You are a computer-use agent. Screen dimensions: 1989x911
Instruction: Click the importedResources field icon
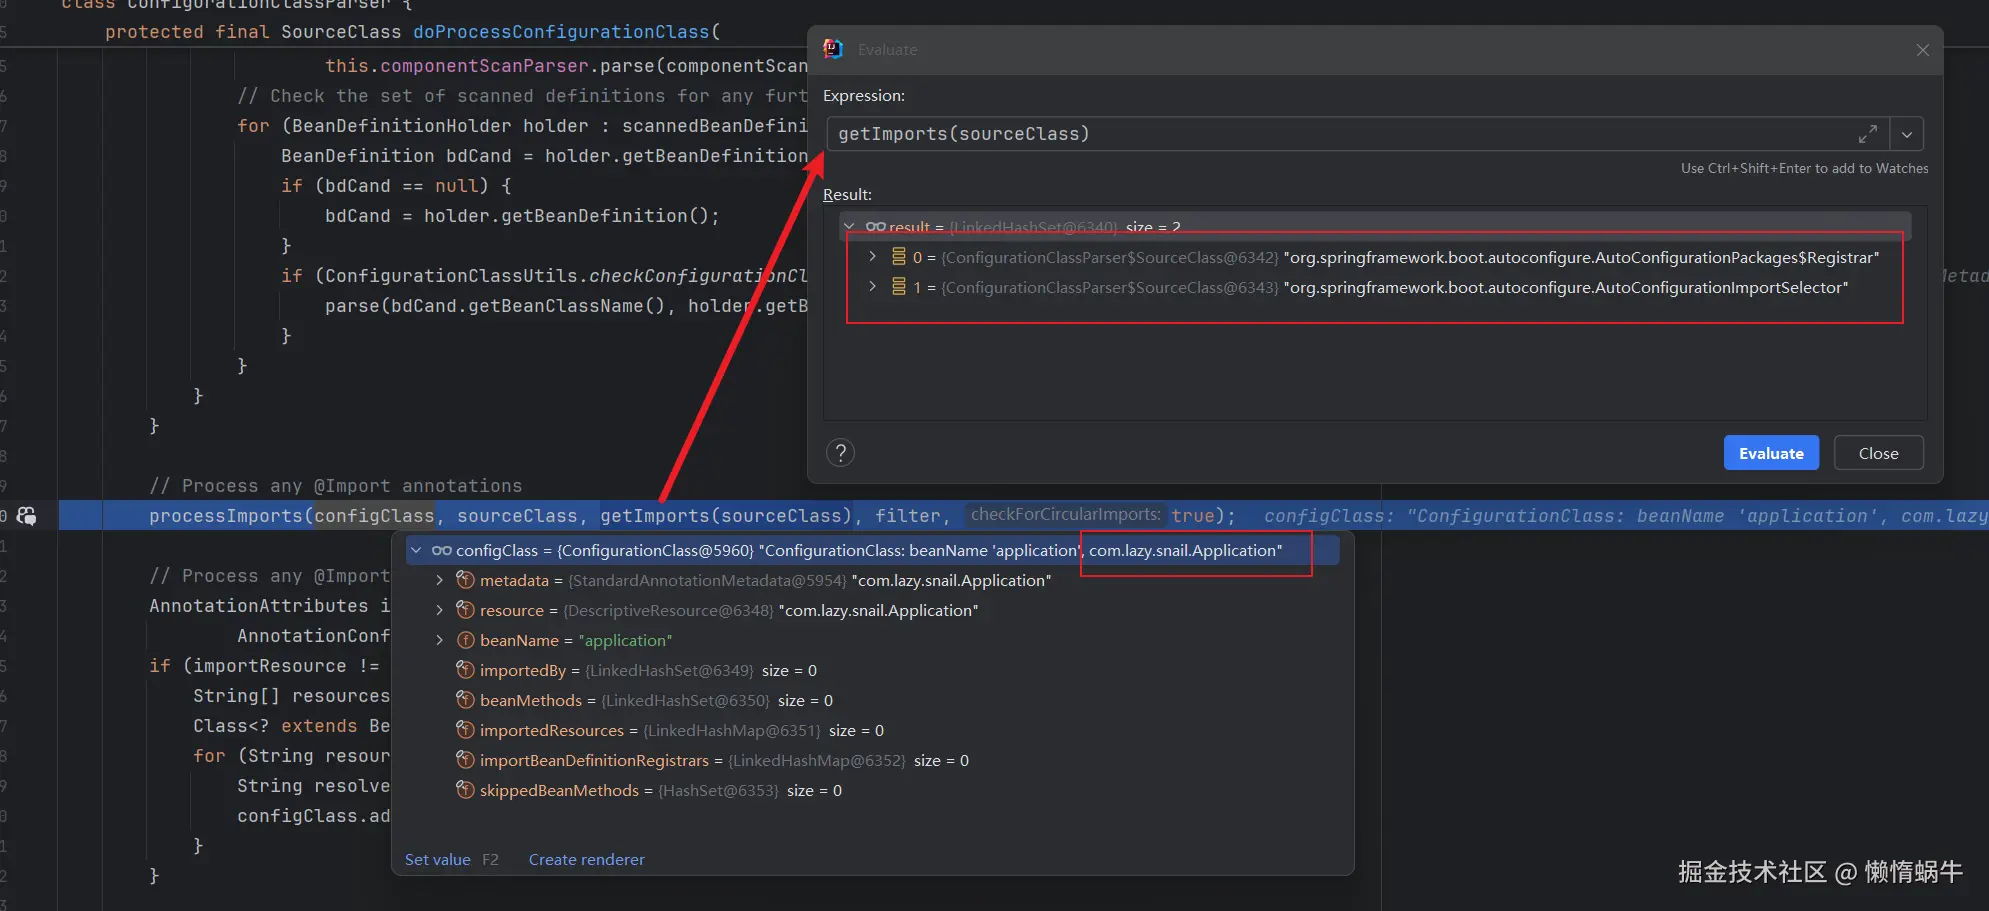tap(465, 730)
